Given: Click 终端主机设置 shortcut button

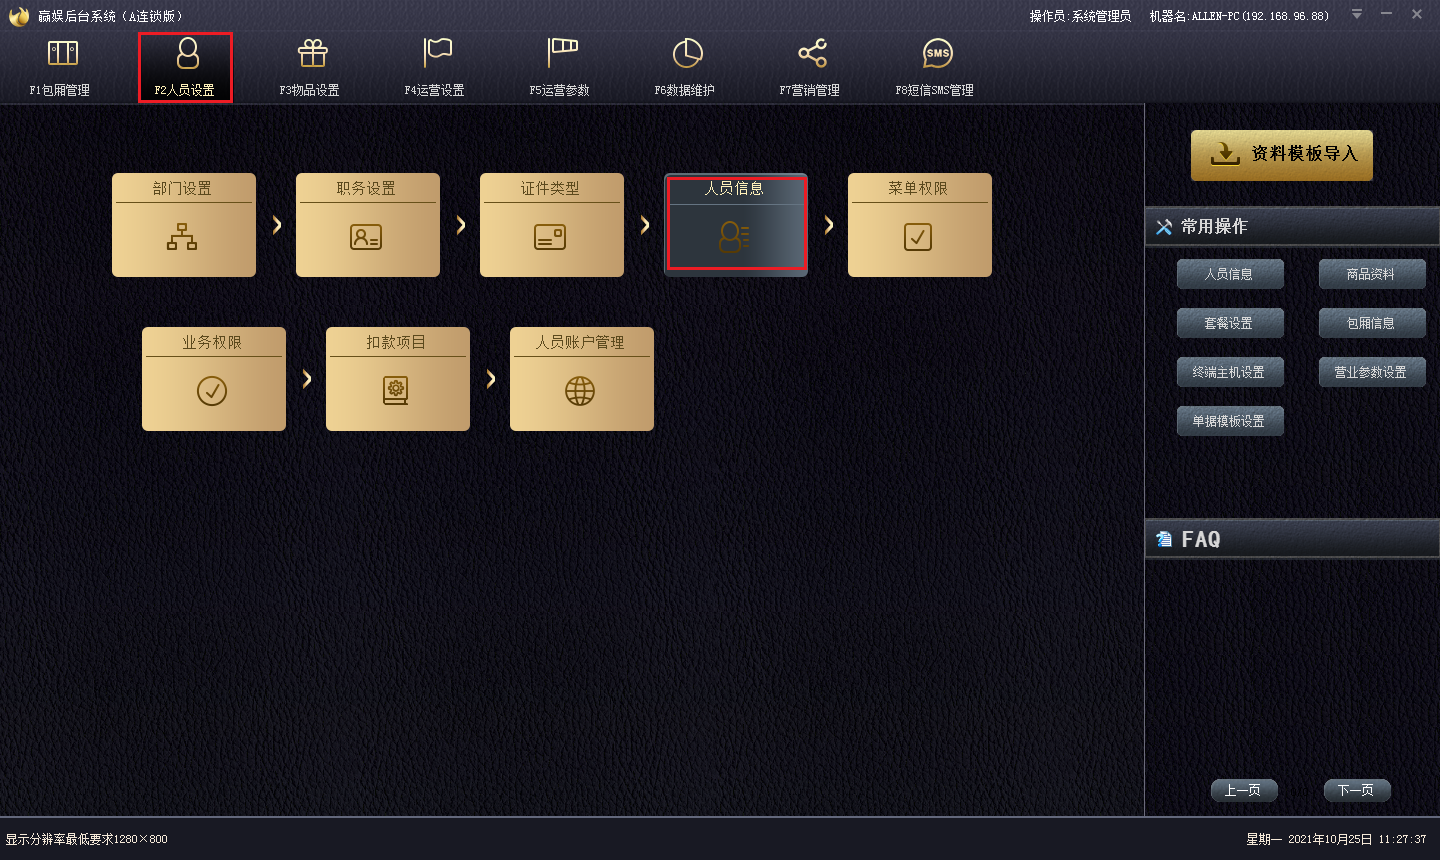Looking at the screenshot, I should [x=1230, y=372].
